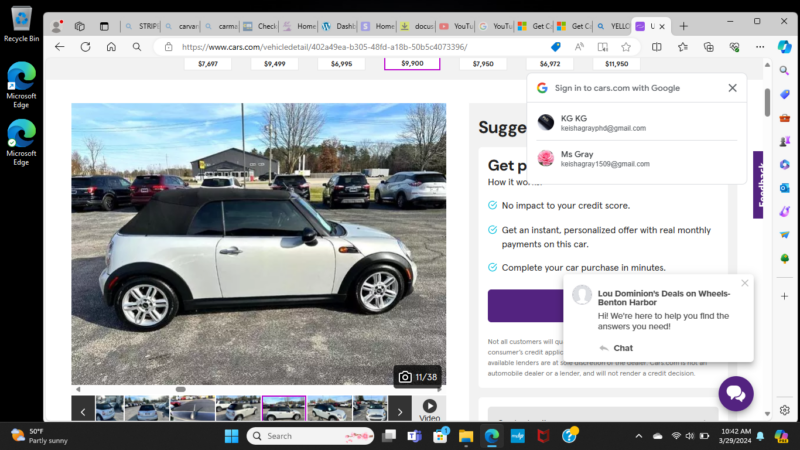Start Chat with Lou Dominion's dealer
Screen dimensions: 800x450
pyautogui.click(x=616, y=348)
